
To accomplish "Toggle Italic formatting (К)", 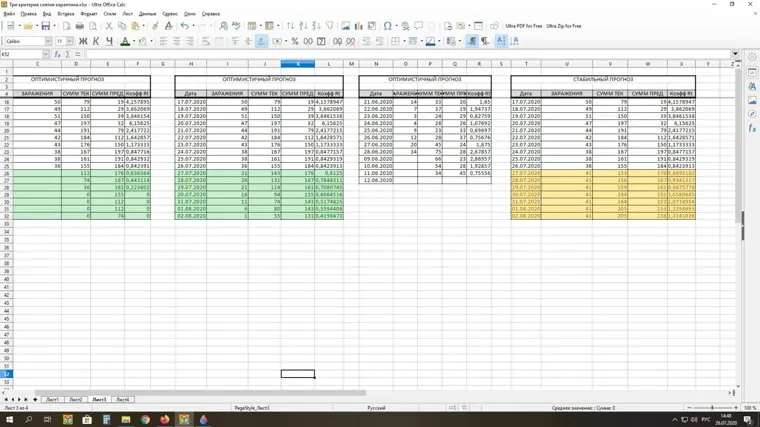I will point(95,41).
